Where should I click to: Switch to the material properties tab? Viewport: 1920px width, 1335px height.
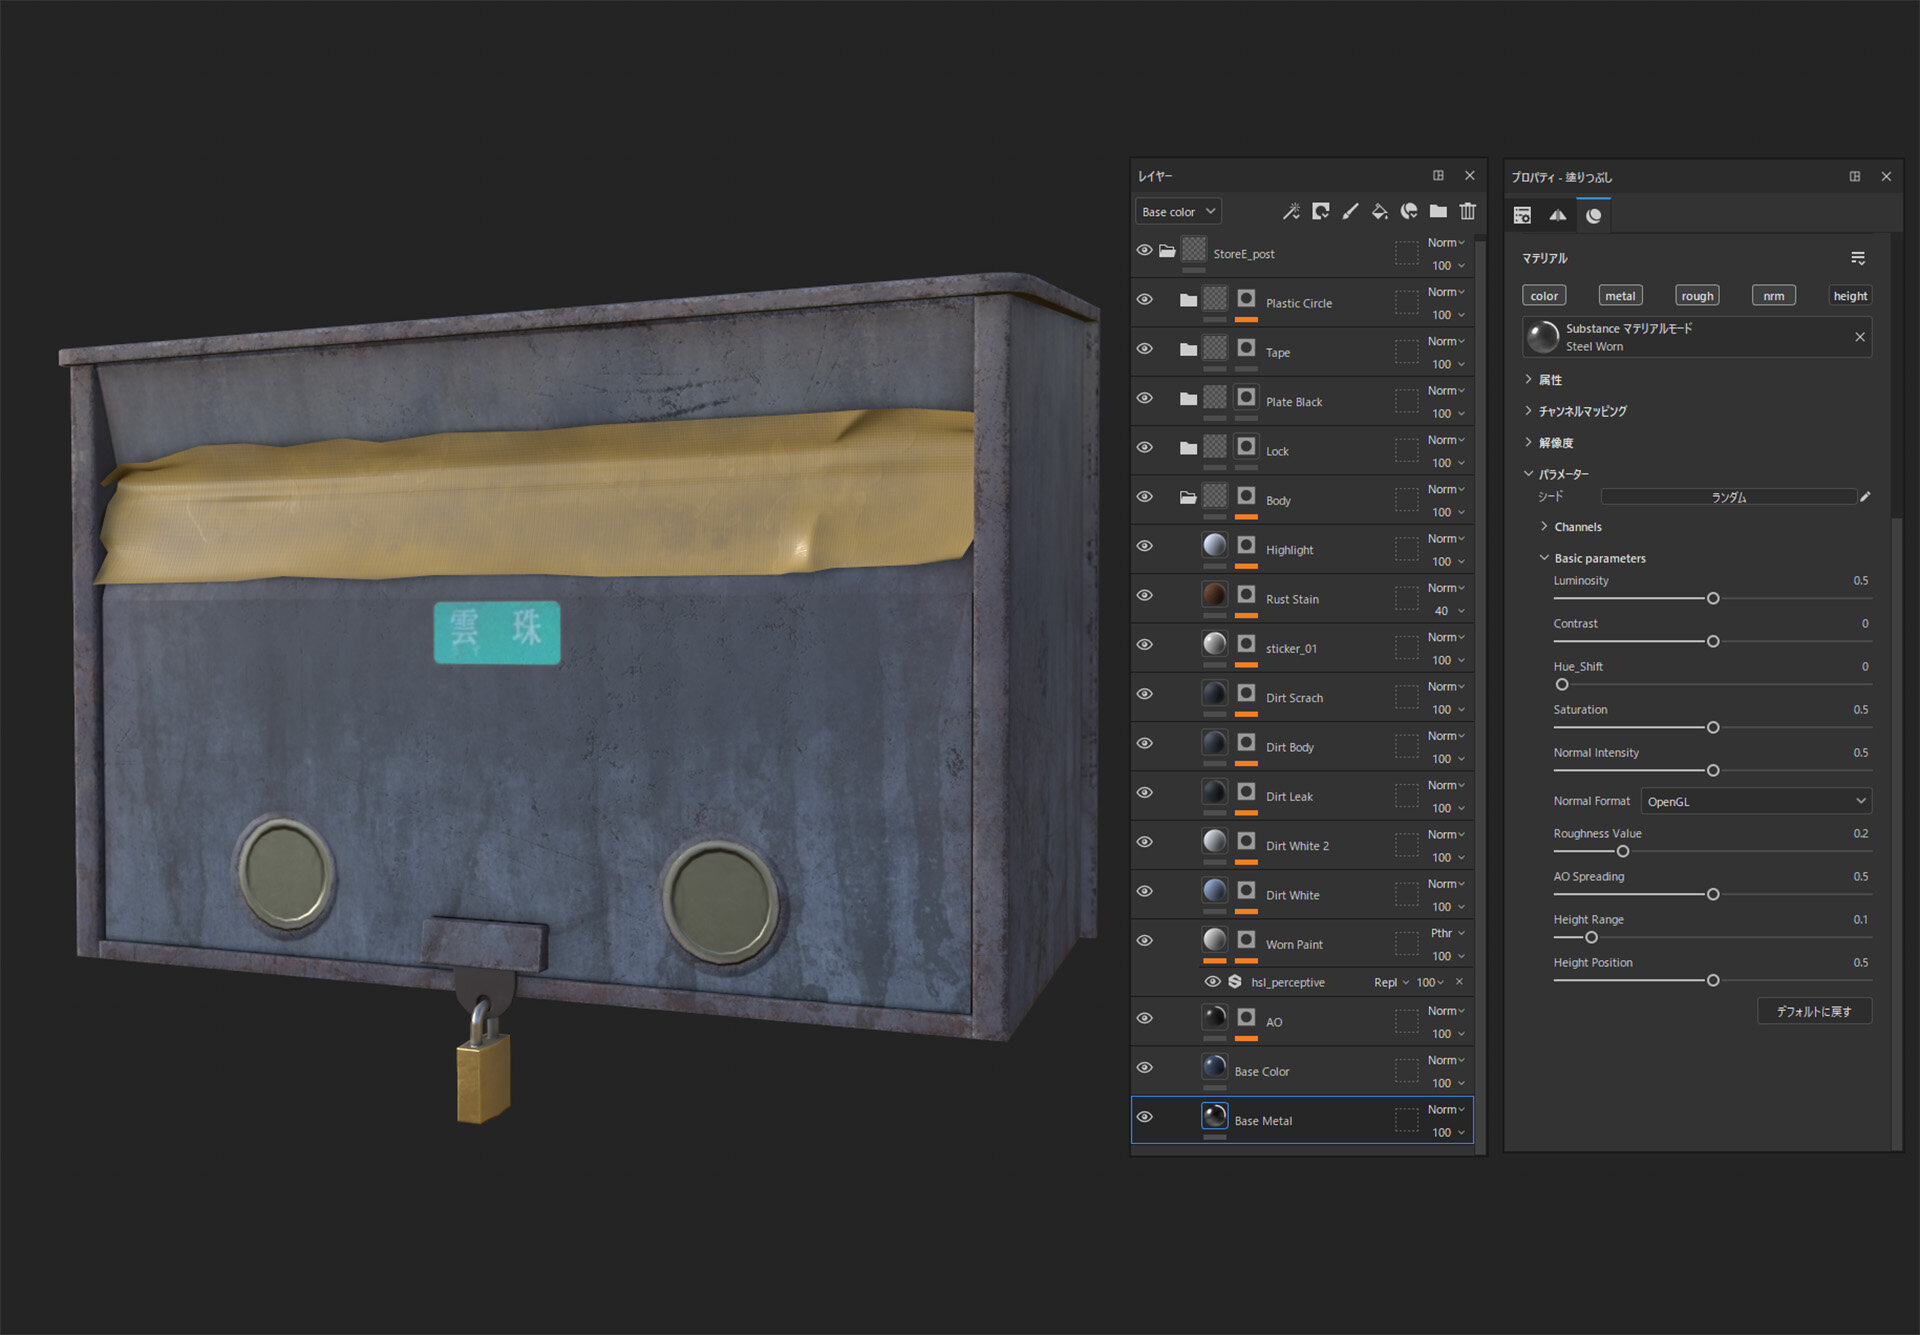[1593, 215]
